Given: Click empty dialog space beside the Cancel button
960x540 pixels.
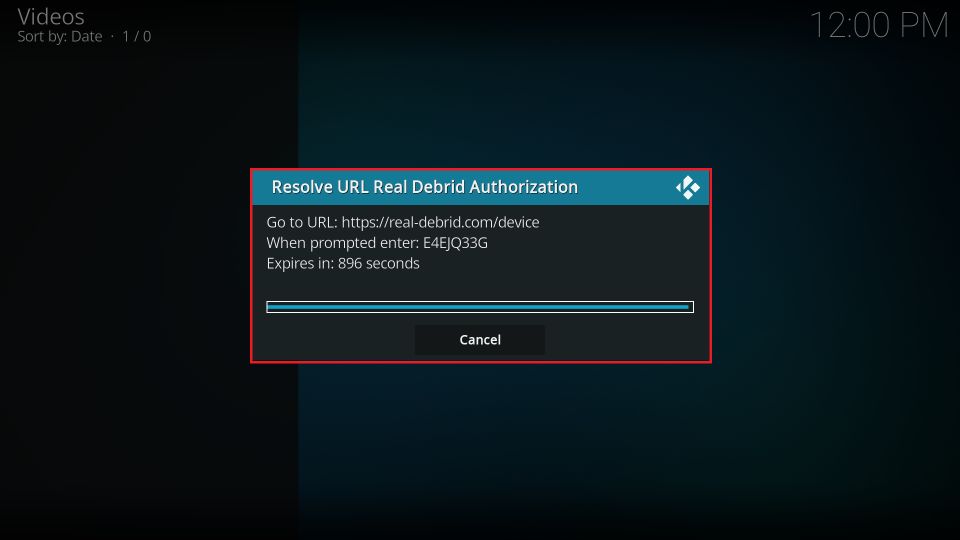Looking at the screenshot, I should pyautogui.click(x=624, y=340).
